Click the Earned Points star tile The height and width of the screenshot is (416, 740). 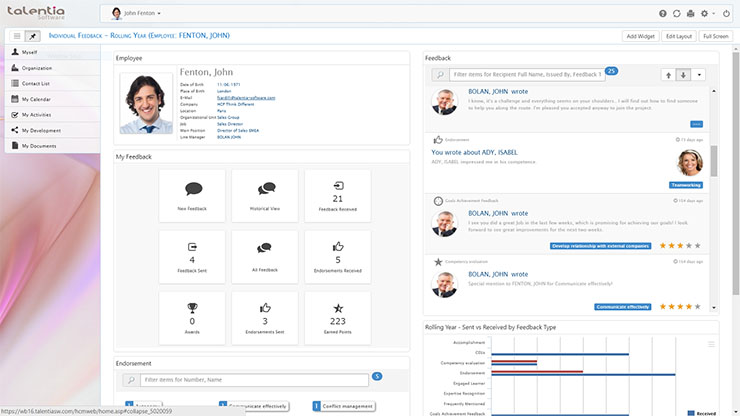click(x=337, y=318)
